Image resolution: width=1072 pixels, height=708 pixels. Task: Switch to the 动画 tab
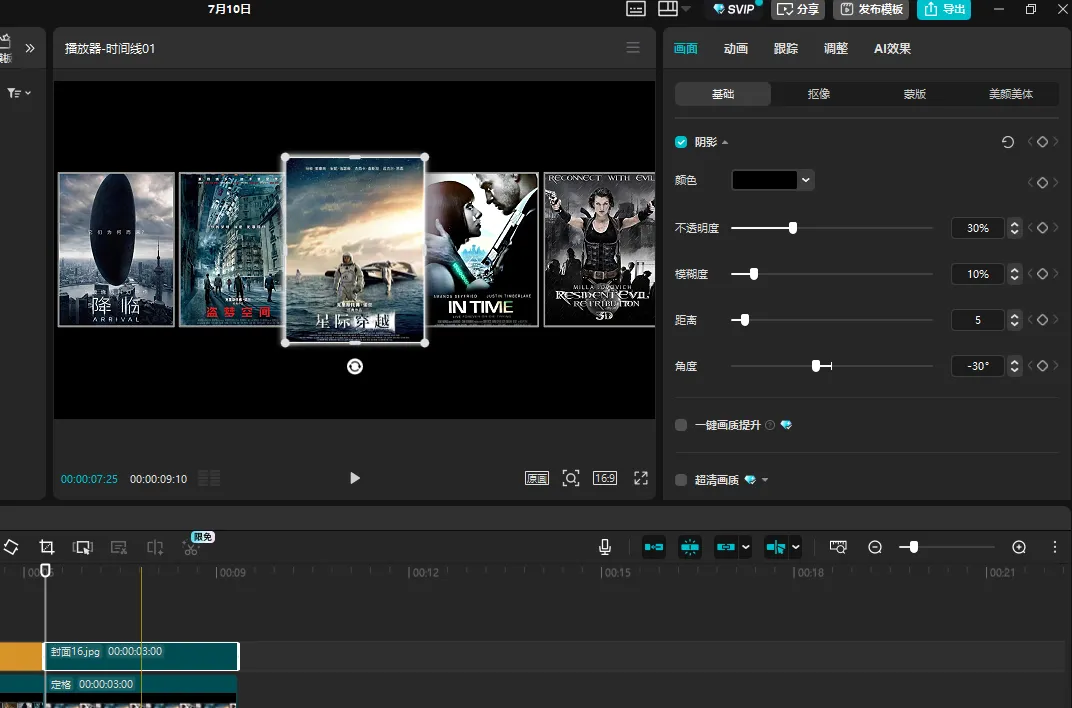pos(736,49)
